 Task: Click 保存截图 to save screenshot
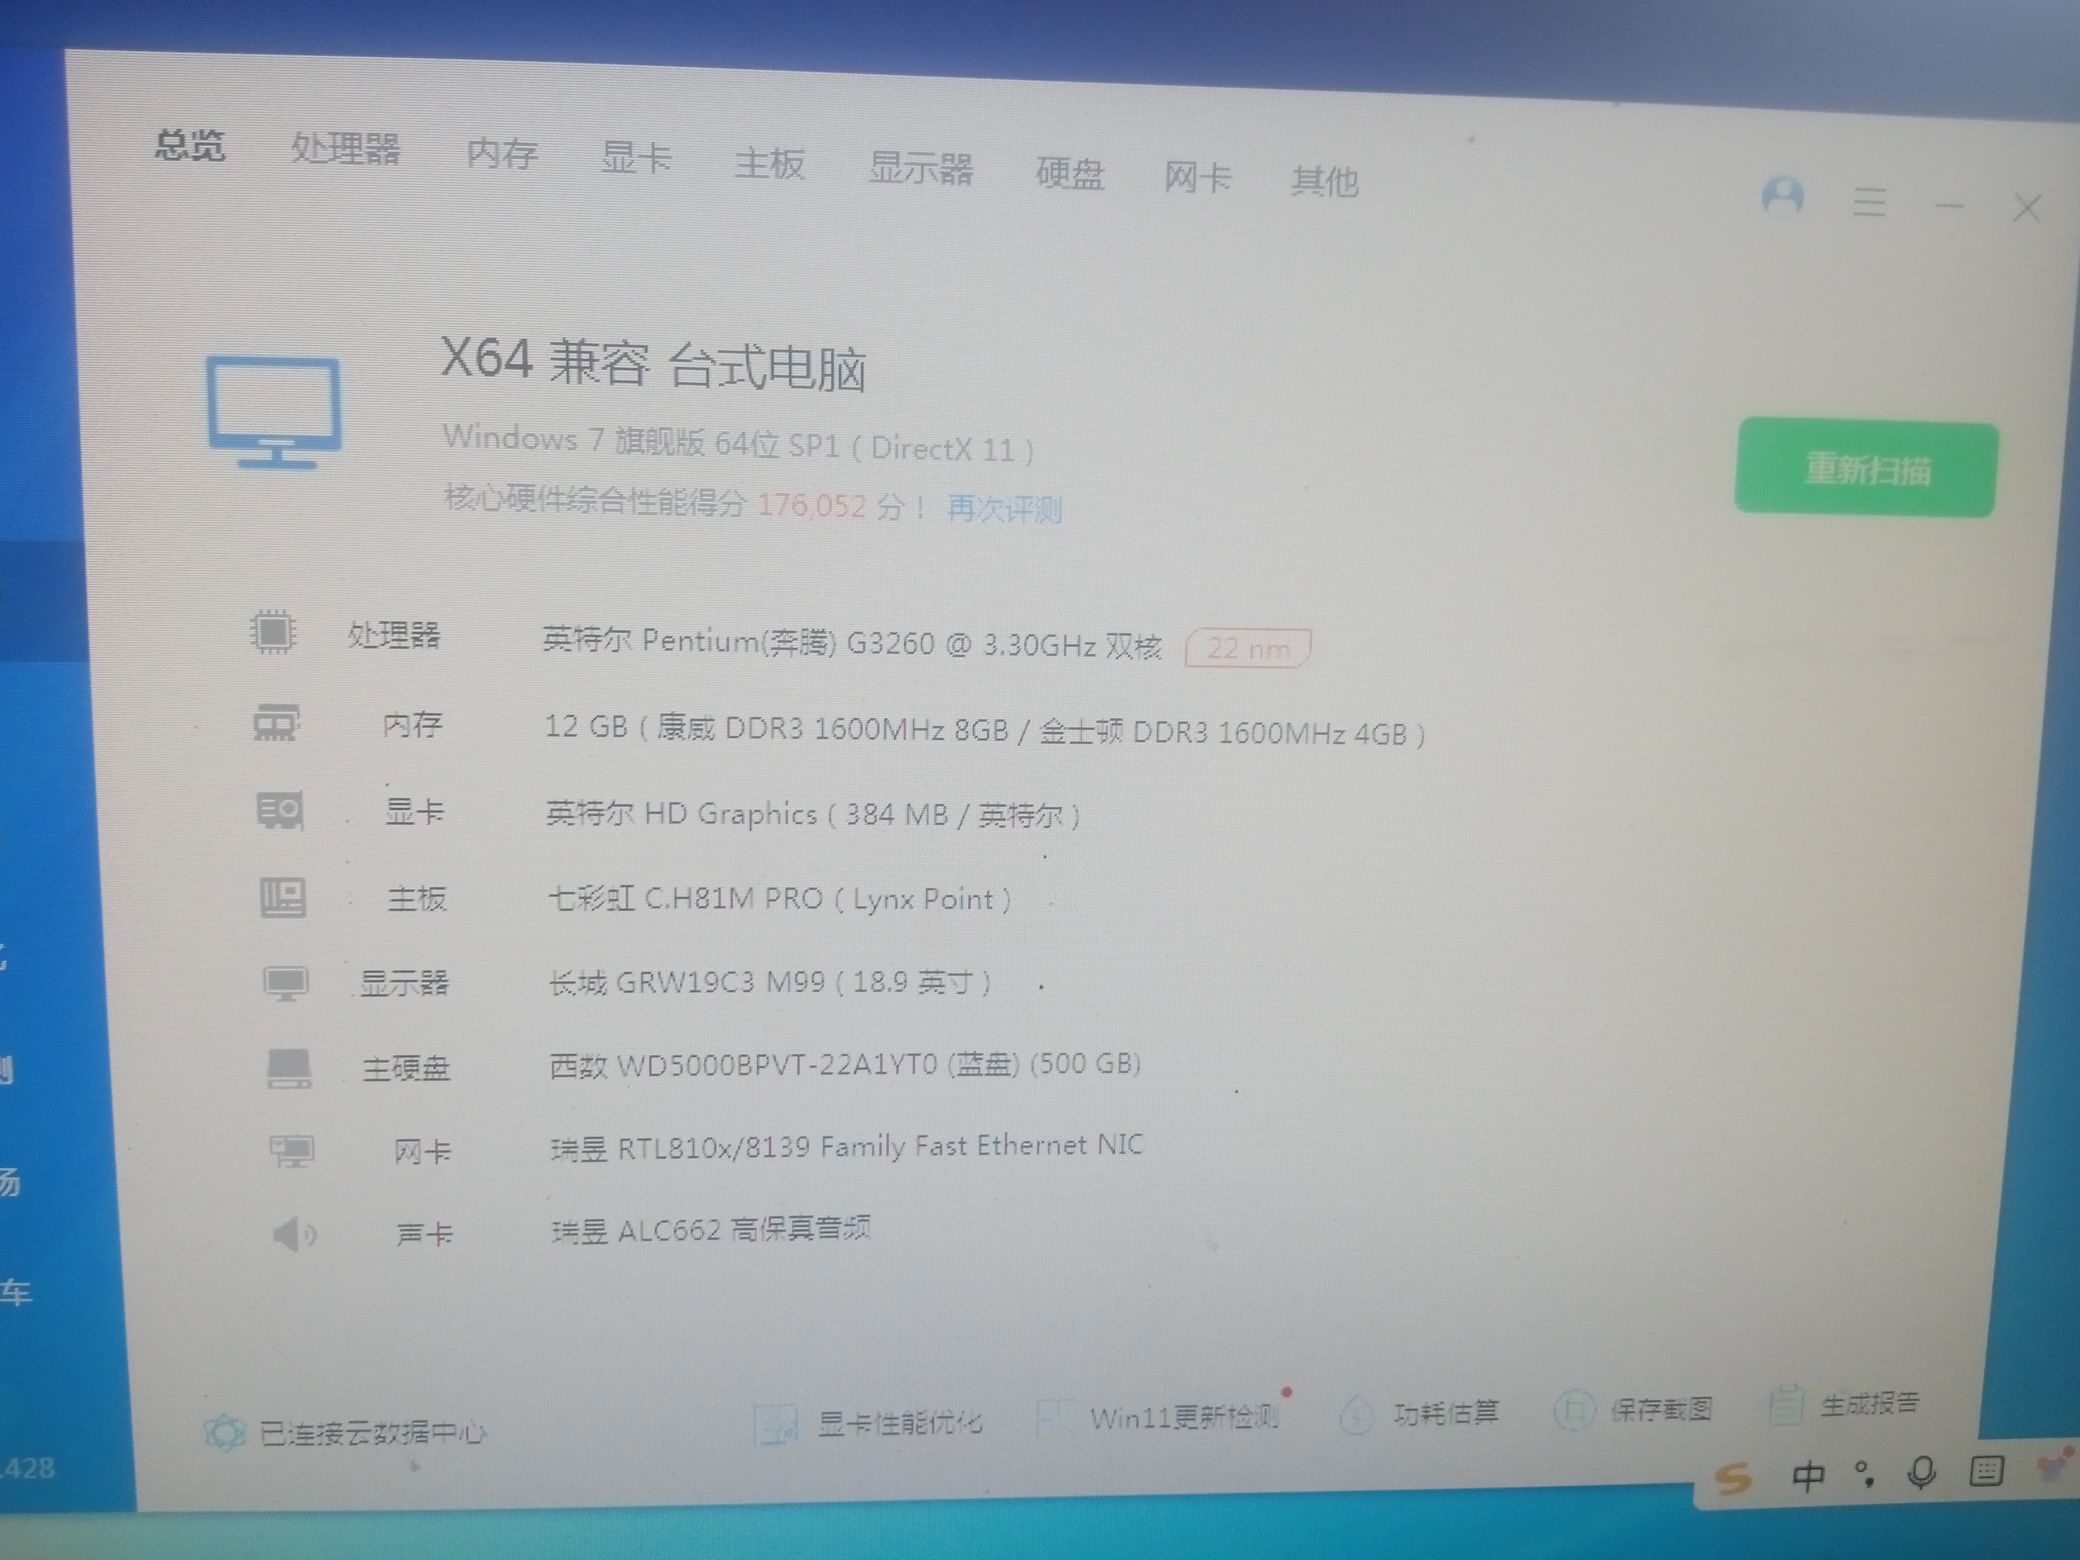tap(1633, 1409)
